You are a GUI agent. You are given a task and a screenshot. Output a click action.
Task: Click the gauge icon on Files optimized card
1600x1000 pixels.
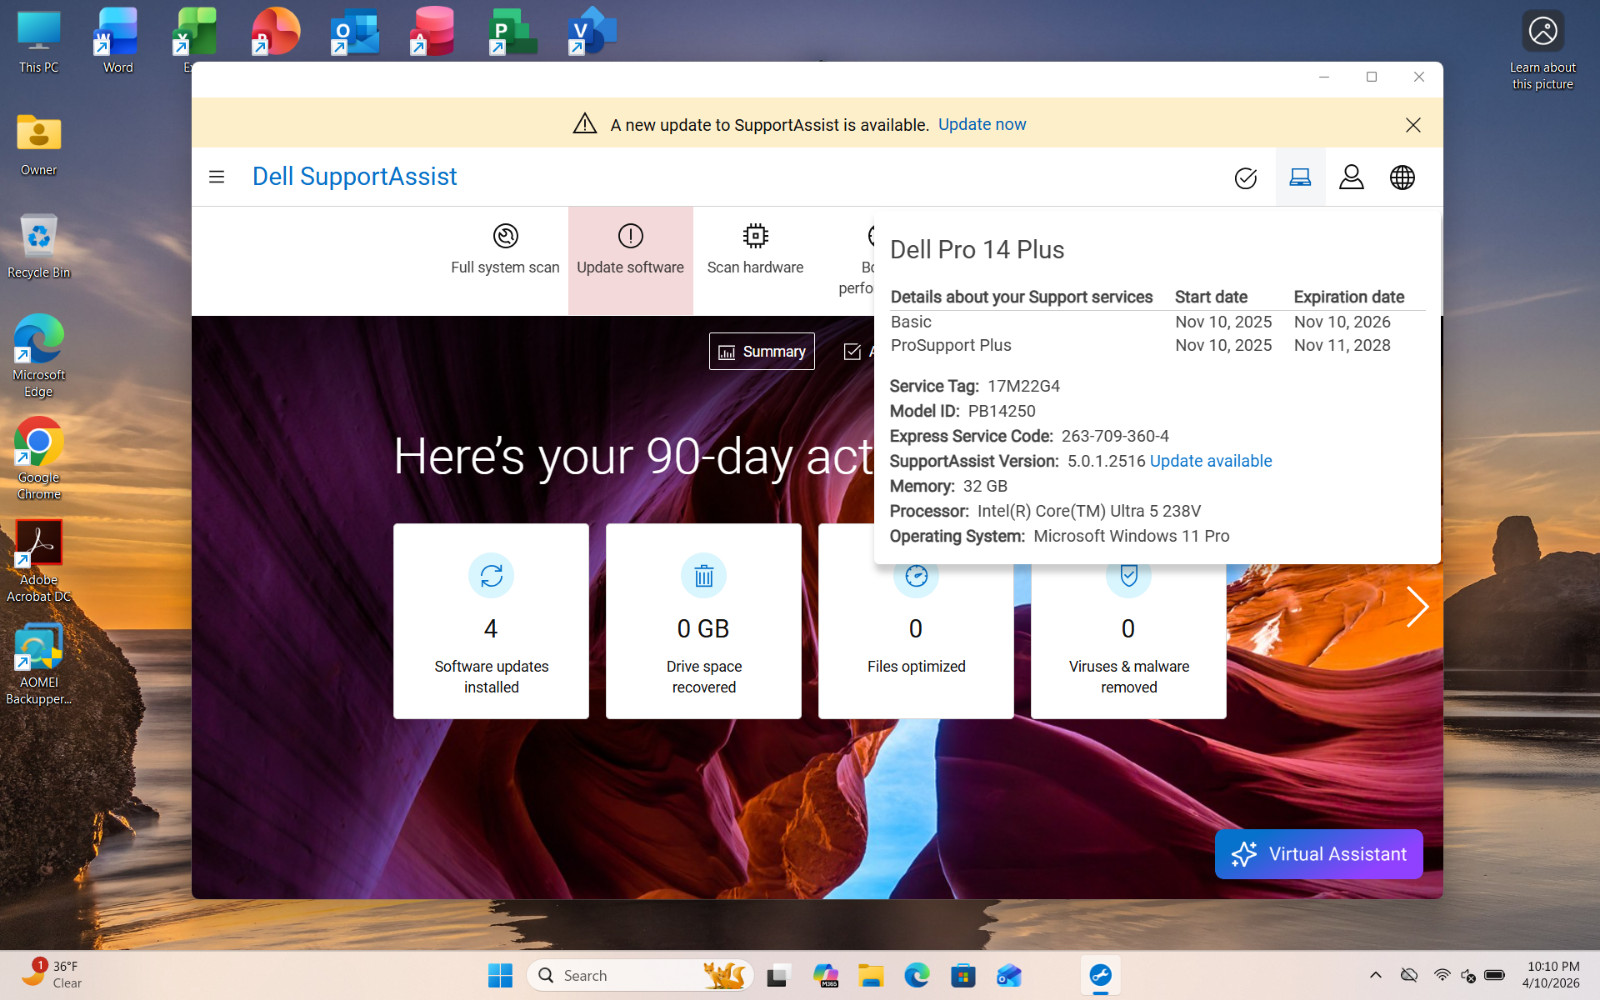coord(916,577)
